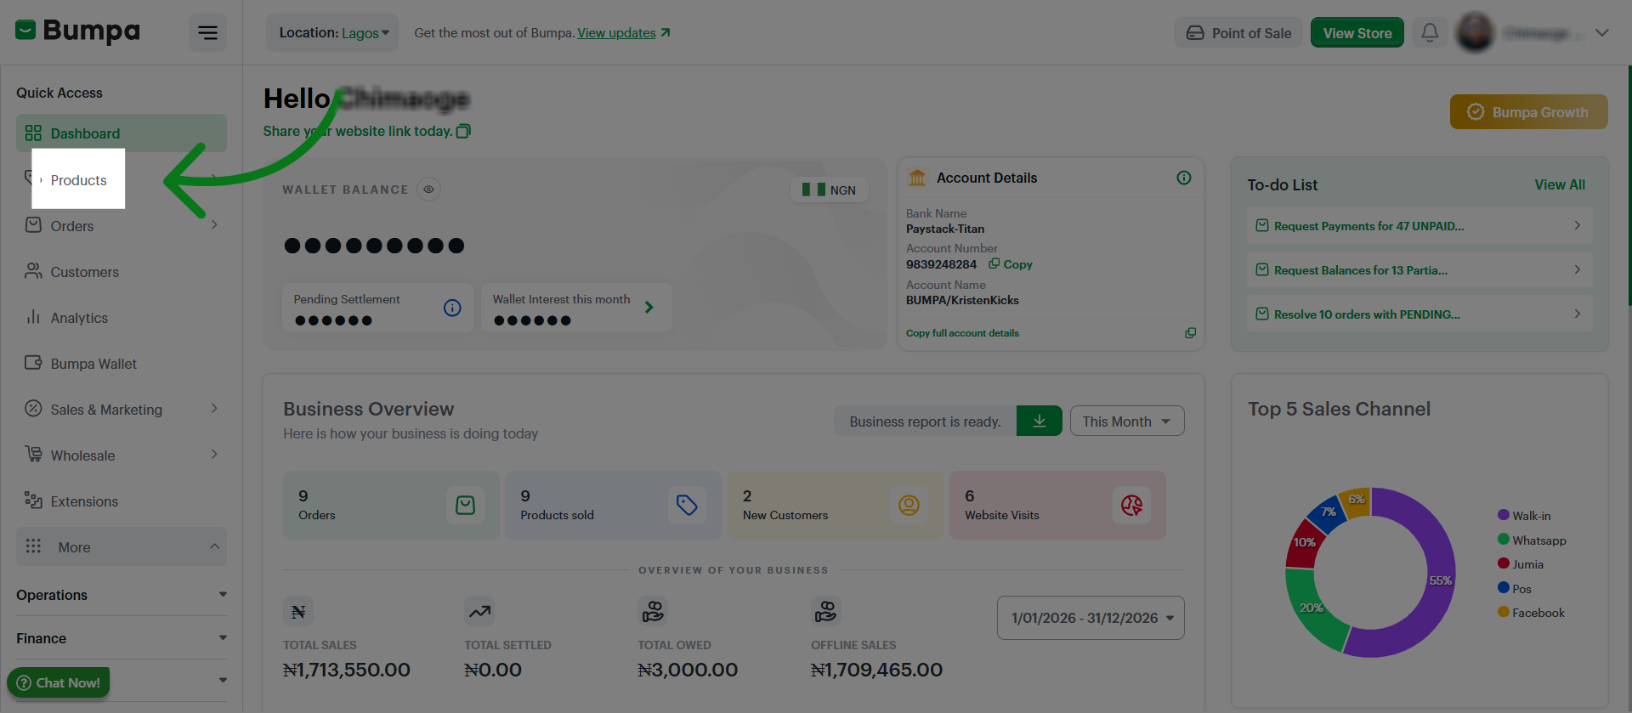
Task: Open Point of Sale
Action: [1238, 33]
